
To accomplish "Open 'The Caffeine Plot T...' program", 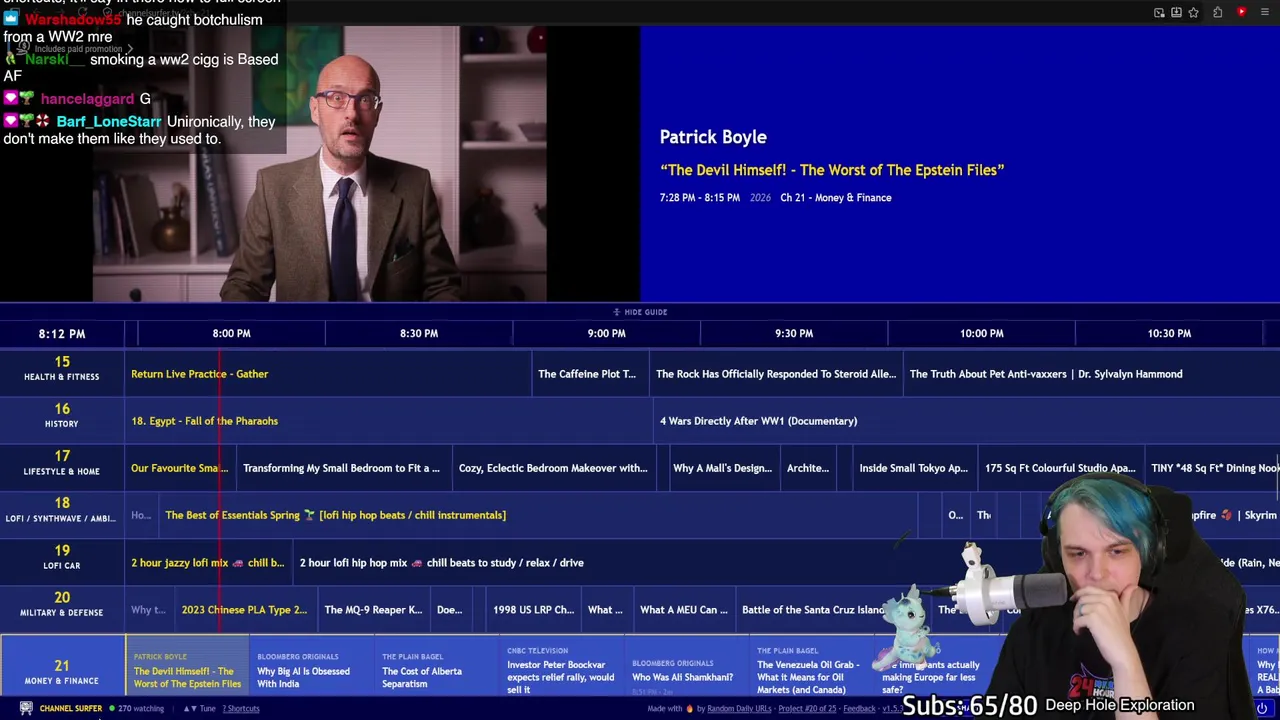I will pyautogui.click(x=590, y=374).
